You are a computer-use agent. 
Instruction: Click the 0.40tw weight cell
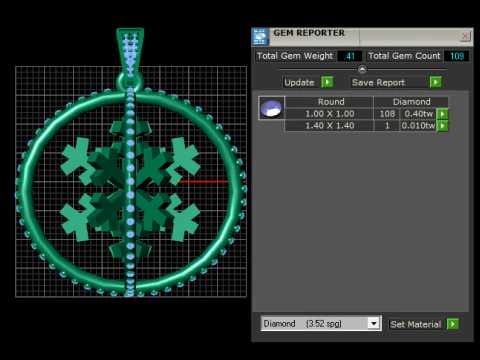(418, 114)
